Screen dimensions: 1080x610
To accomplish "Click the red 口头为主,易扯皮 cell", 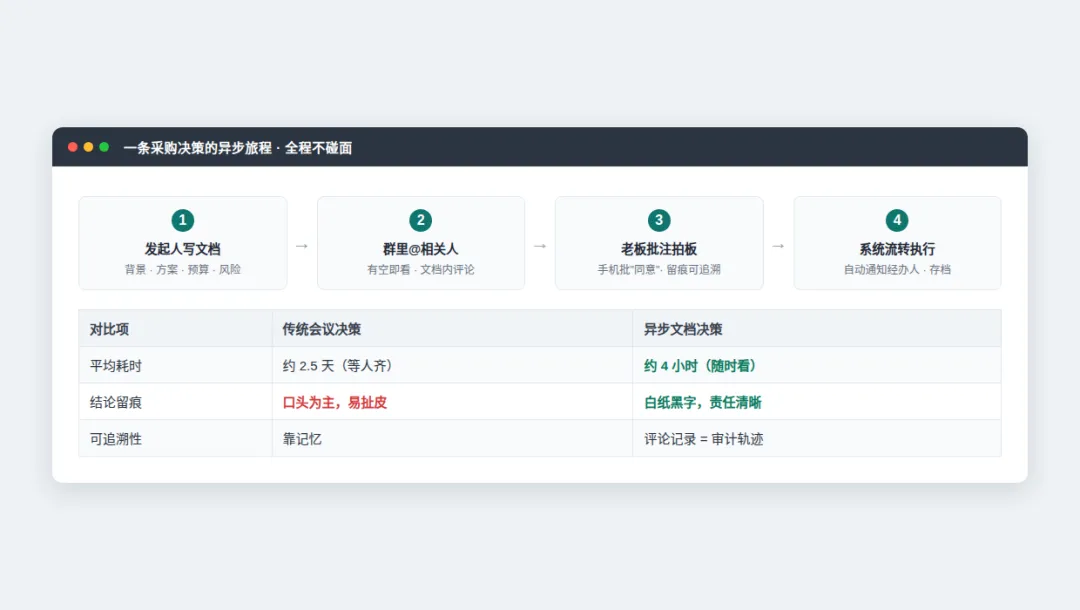I will pyautogui.click(x=453, y=402).
